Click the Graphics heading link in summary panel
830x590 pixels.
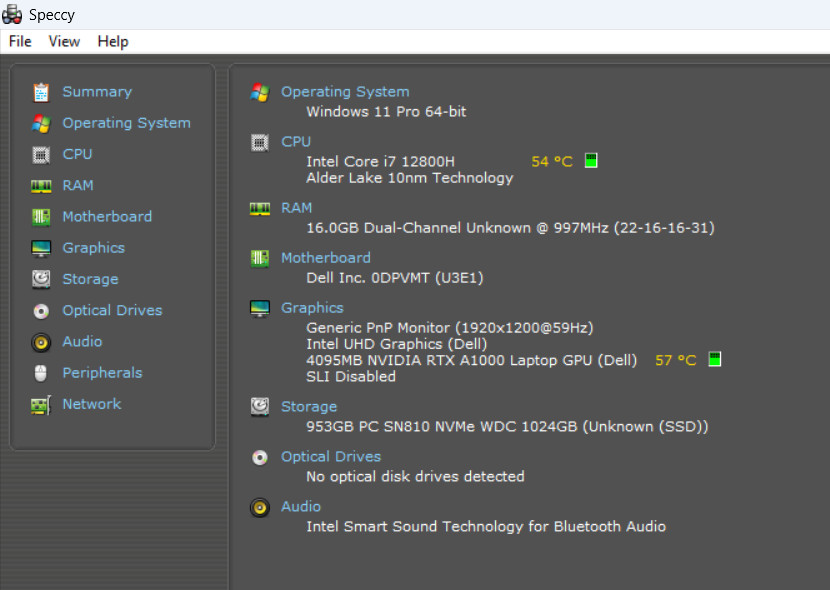pyautogui.click(x=312, y=307)
